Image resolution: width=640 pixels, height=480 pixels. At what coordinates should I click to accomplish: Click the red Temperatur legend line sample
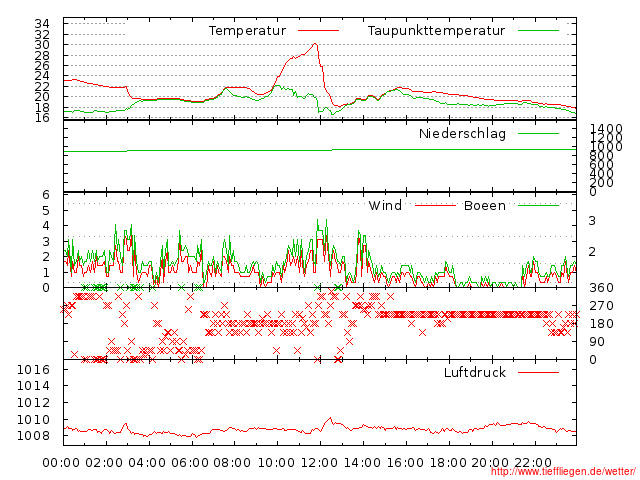tap(318, 31)
